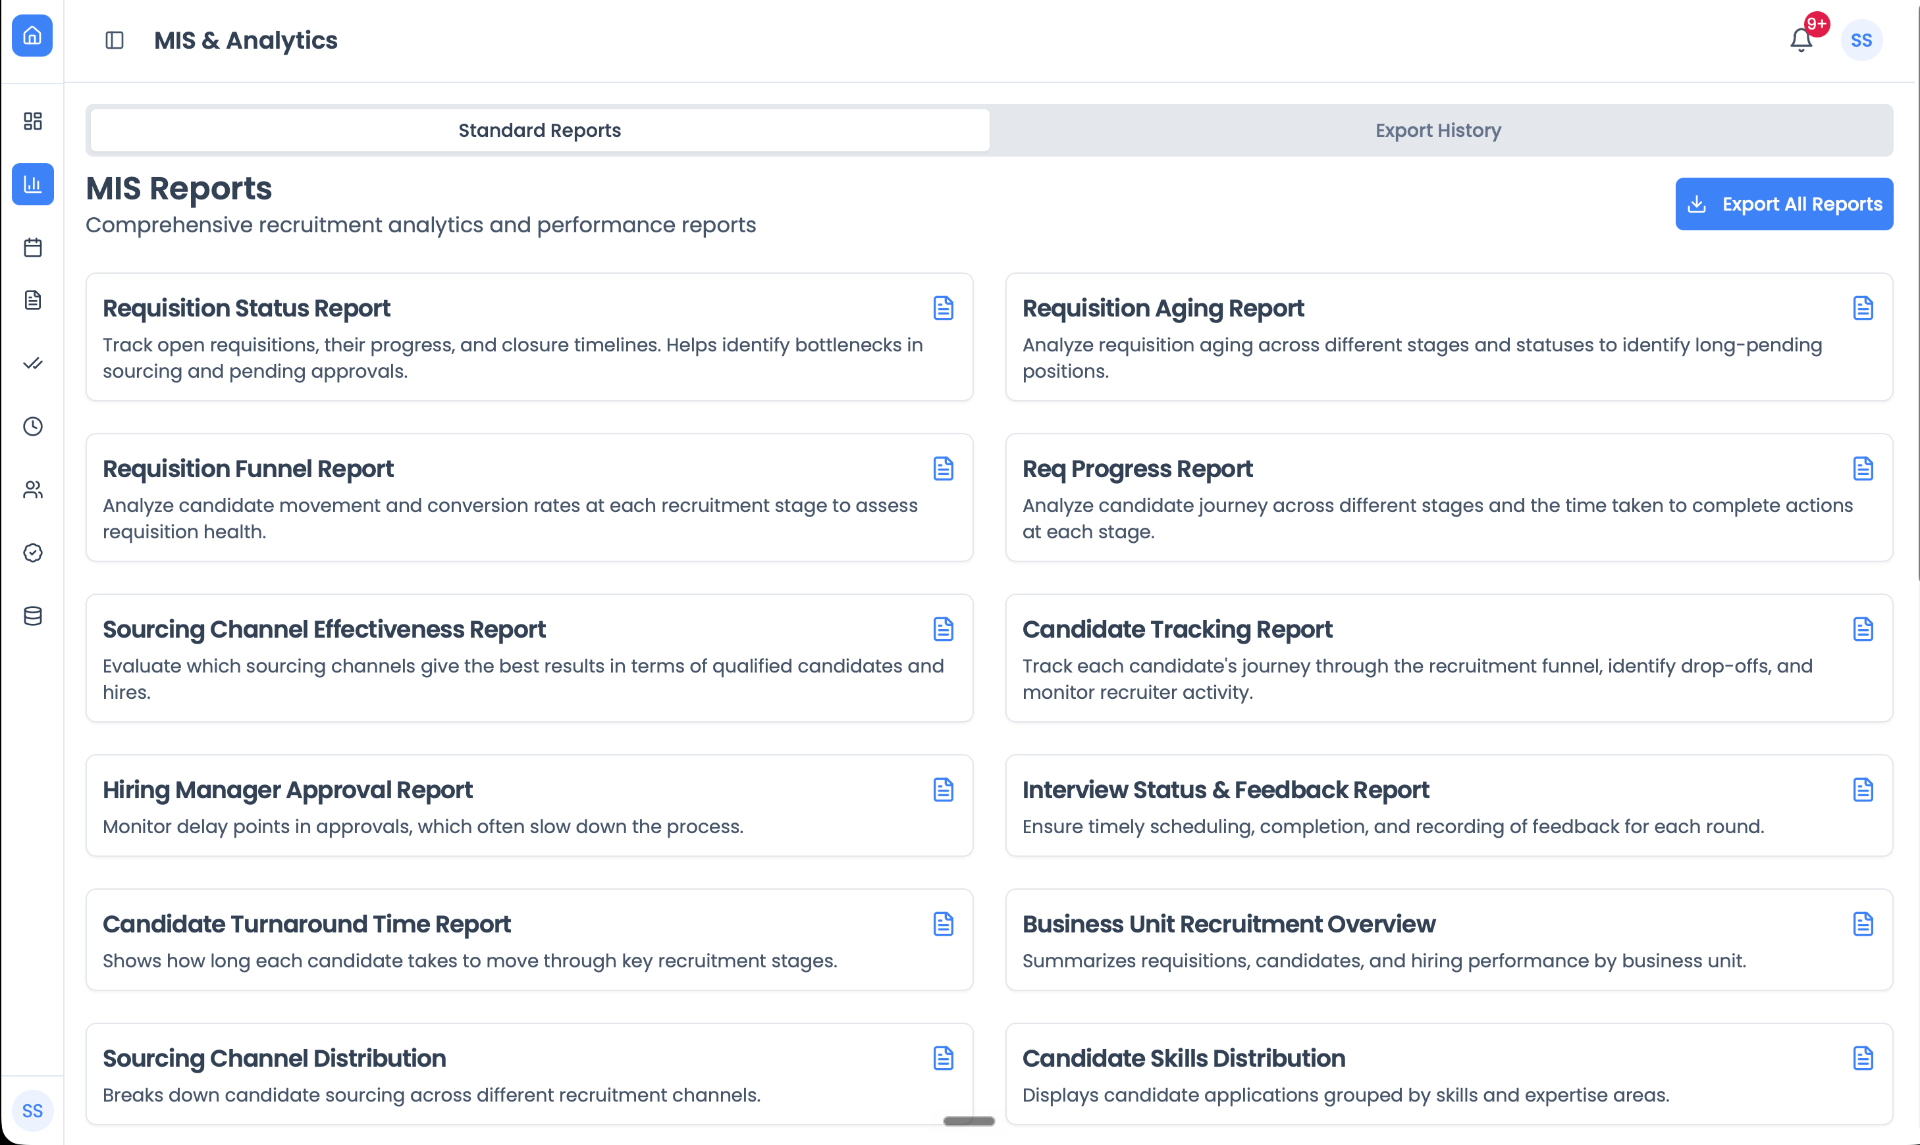Switch to Export History tab
The width and height of the screenshot is (1920, 1145).
pos(1438,130)
